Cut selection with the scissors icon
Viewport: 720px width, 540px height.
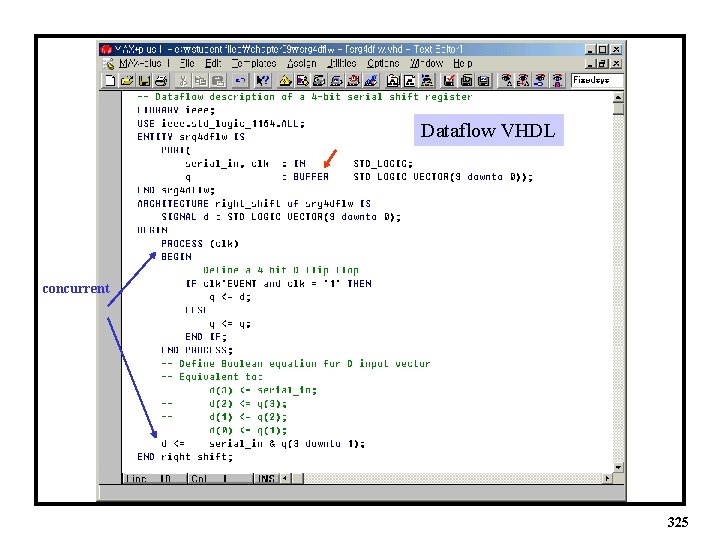point(183,81)
